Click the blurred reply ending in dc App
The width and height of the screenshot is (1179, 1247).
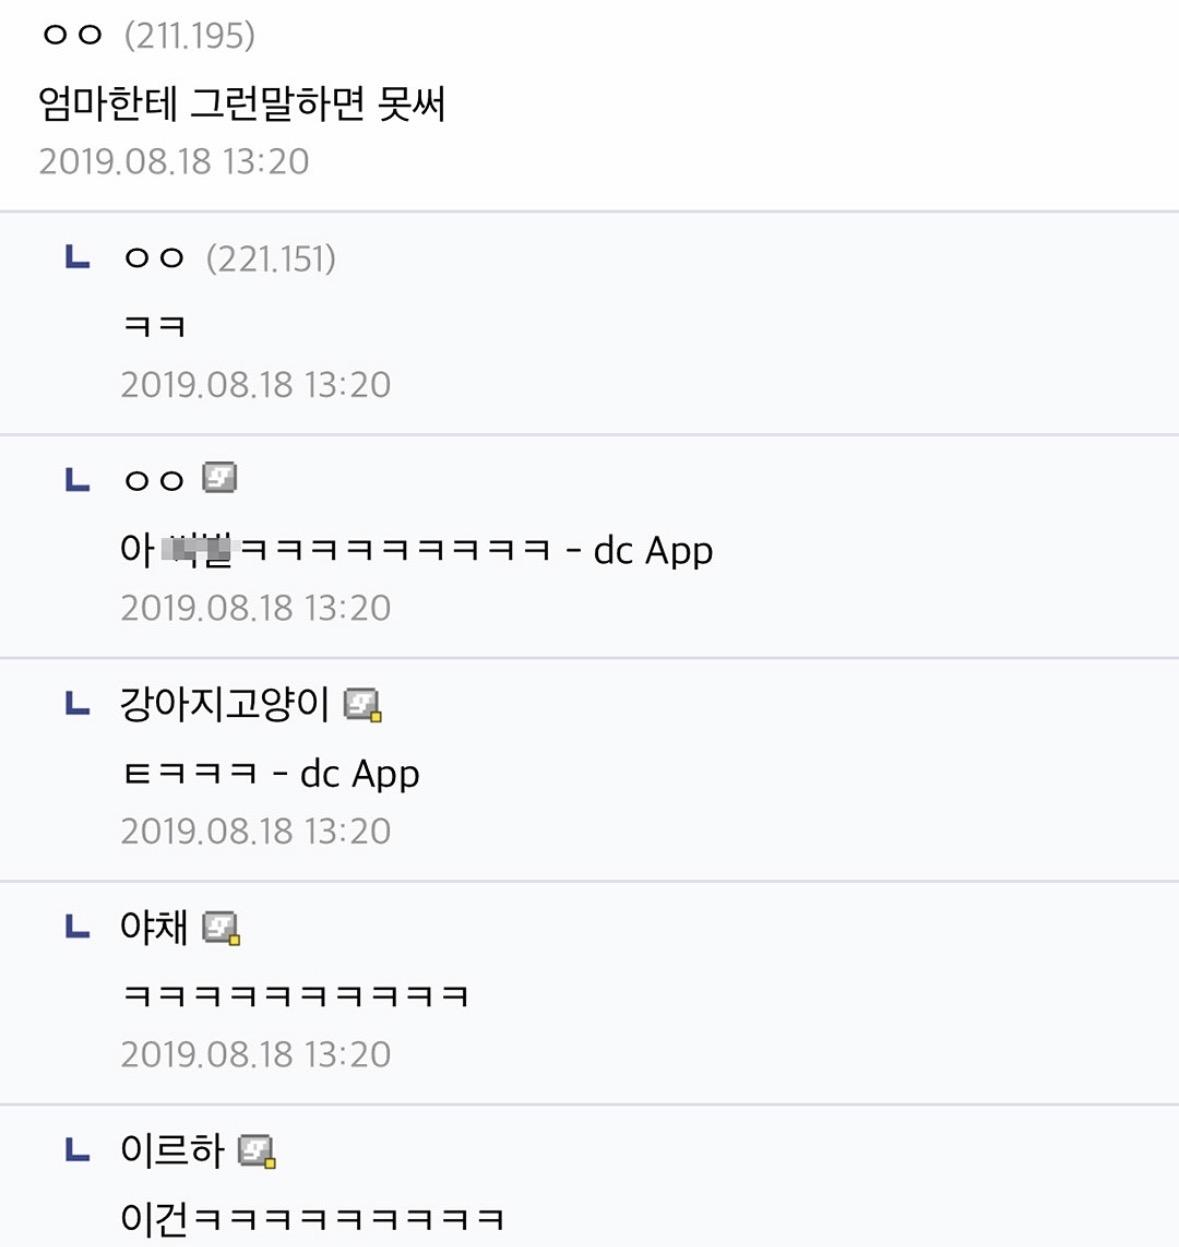[x=416, y=550]
